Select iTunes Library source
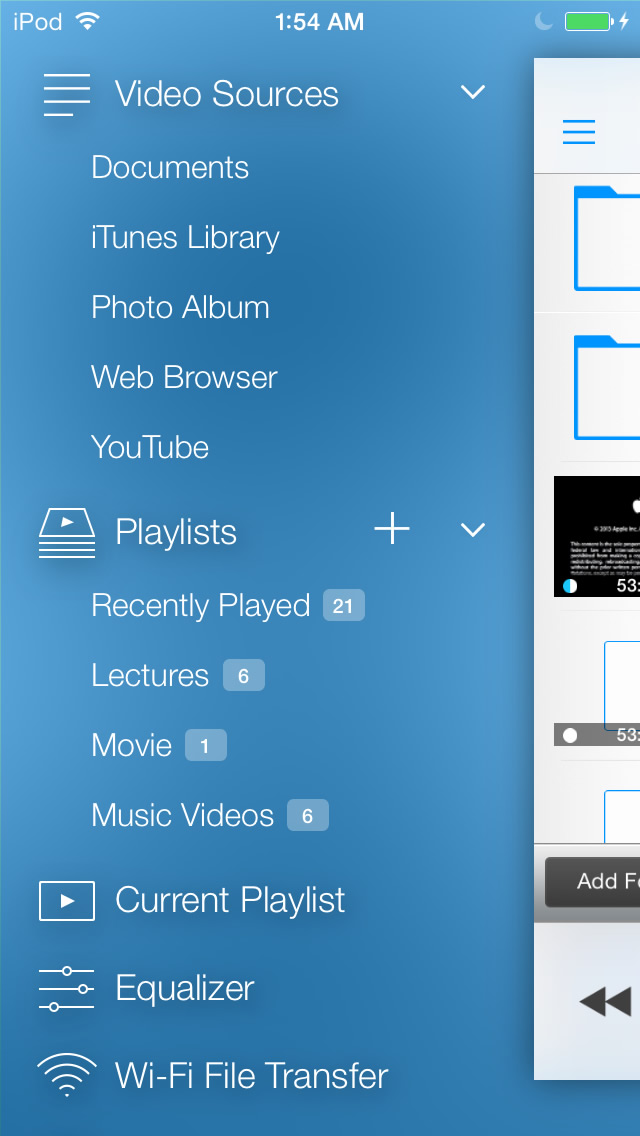 click(185, 238)
